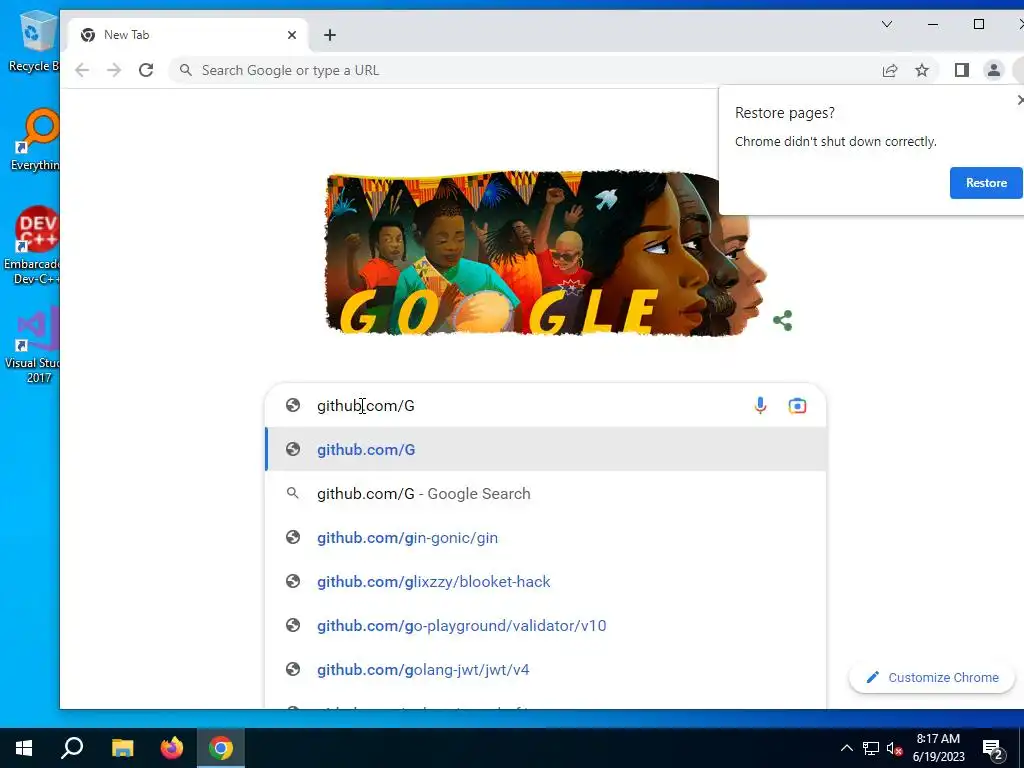The width and height of the screenshot is (1024, 768).
Task: Reload the page with the refresh icon
Action: pos(146,70)
